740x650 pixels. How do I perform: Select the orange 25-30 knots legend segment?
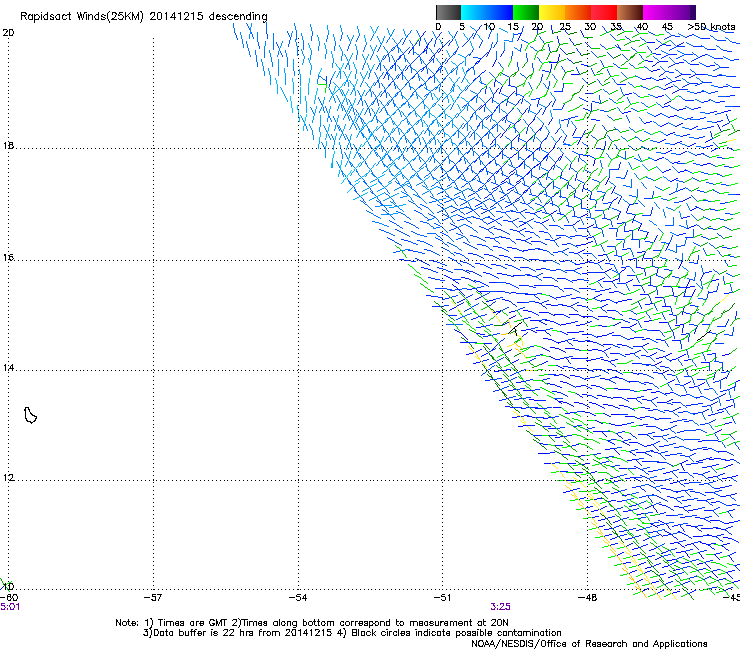point(578,12)
